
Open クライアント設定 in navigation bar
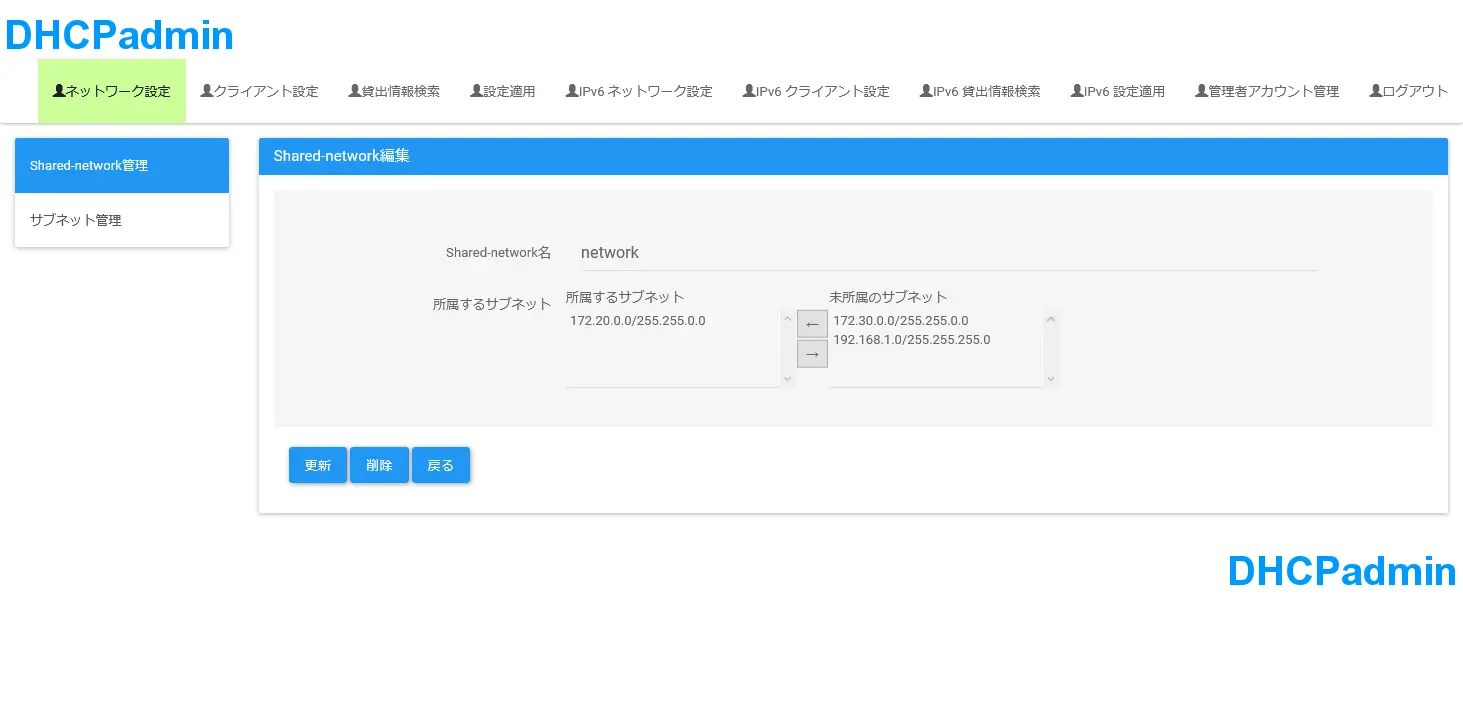tap(259, 91)
